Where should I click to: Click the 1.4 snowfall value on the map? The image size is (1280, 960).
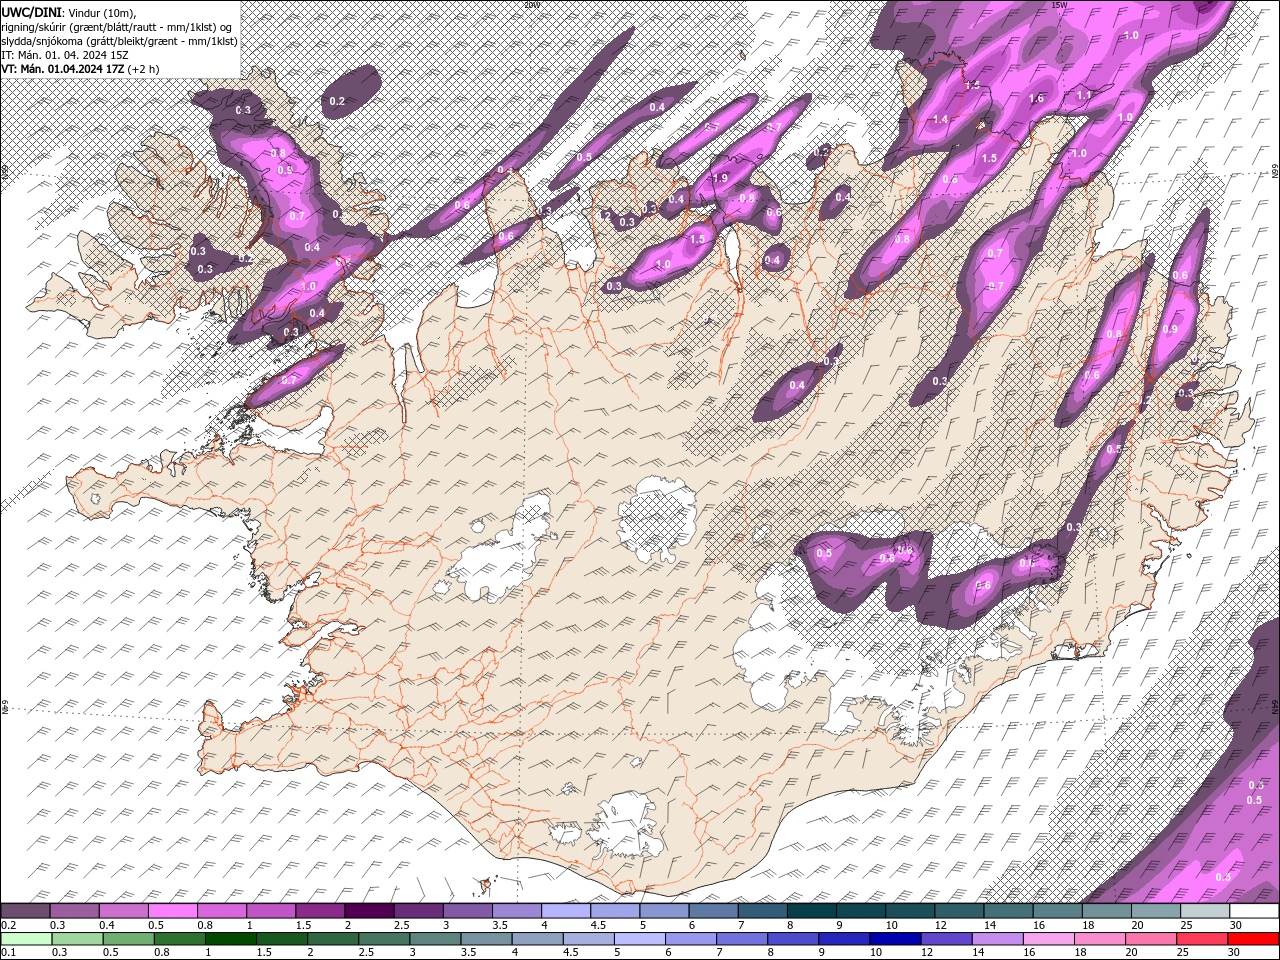click(940, 119)
